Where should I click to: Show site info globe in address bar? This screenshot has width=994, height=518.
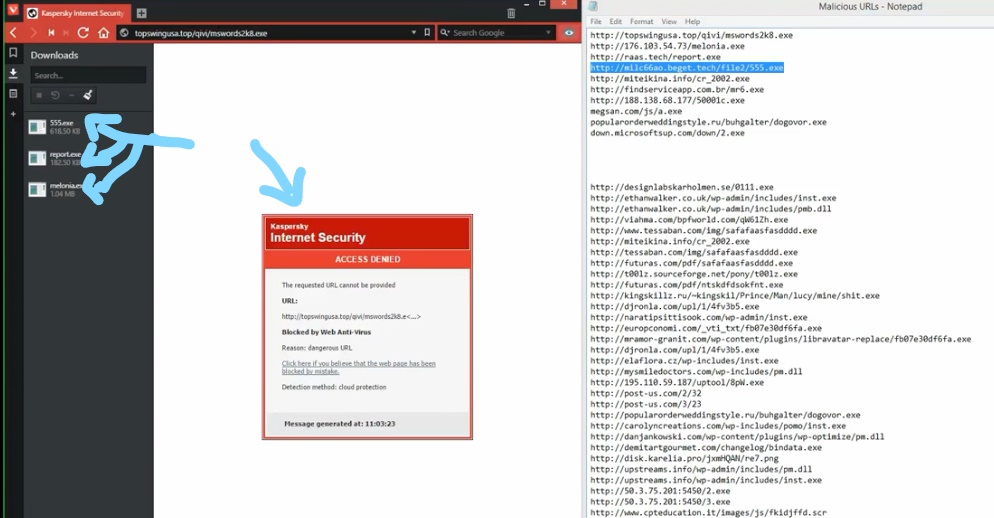click(x=124, y=33)
